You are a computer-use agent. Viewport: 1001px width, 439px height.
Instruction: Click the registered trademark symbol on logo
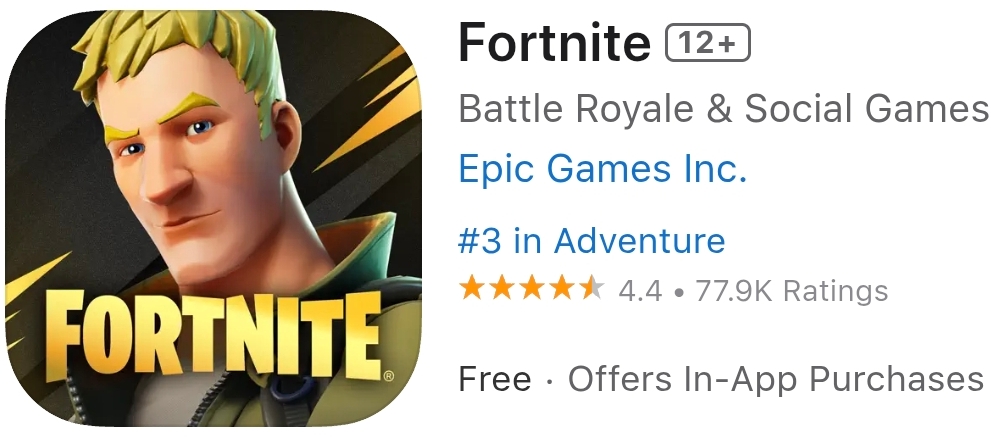coord(389,375)
